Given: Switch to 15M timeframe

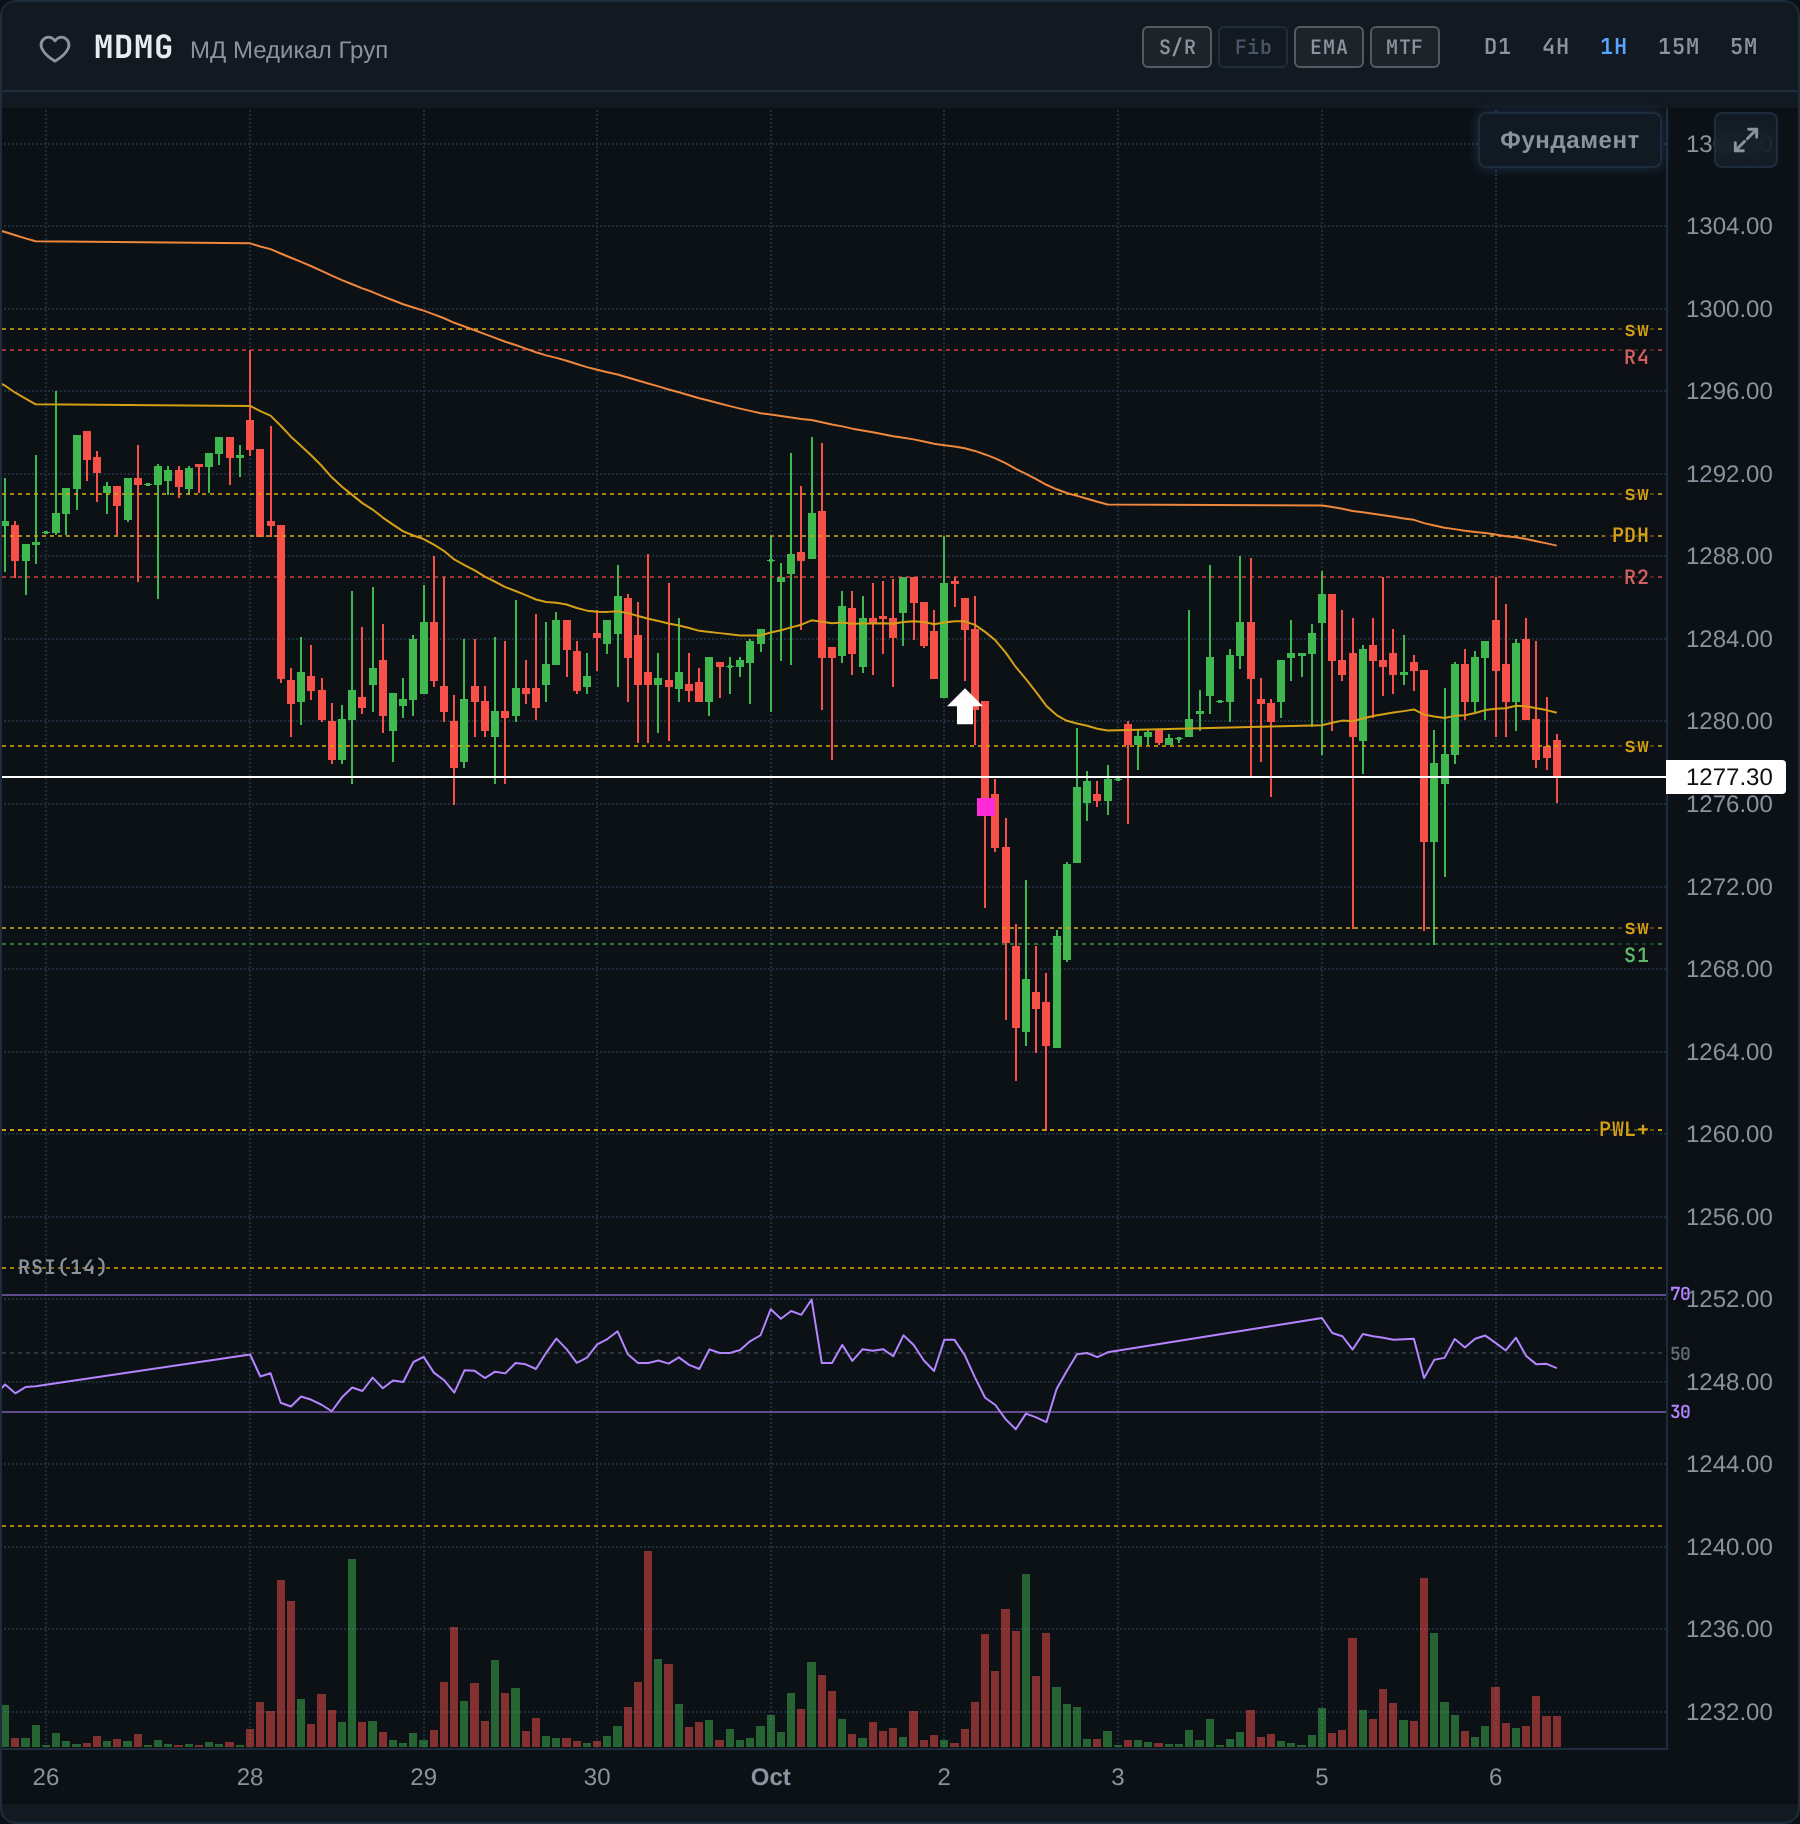Looking at the screenshot, I should pos(1678,47).
